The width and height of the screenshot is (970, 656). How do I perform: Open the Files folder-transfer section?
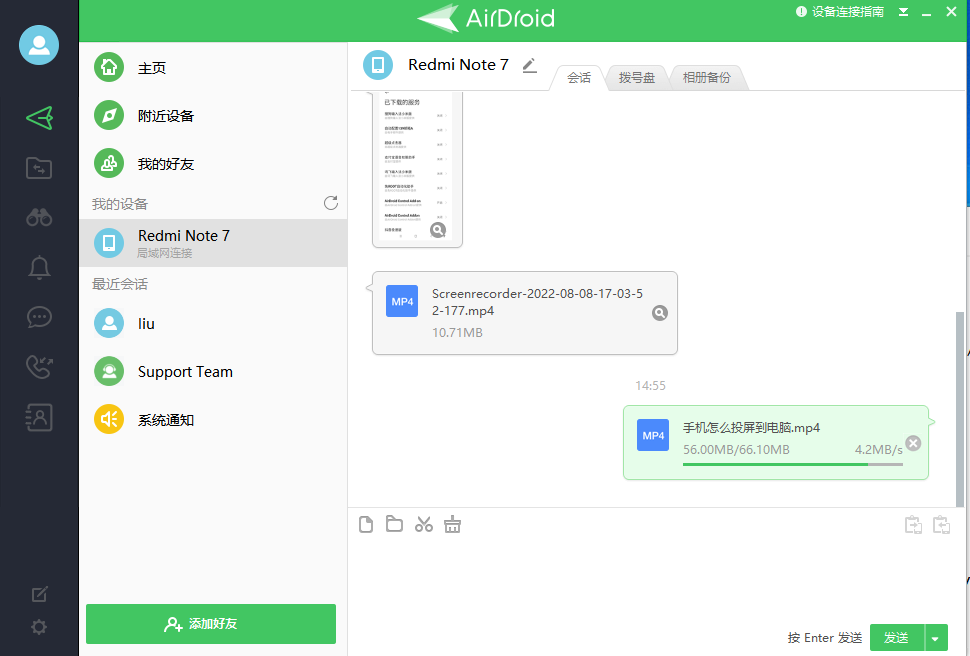pos(39,168)
